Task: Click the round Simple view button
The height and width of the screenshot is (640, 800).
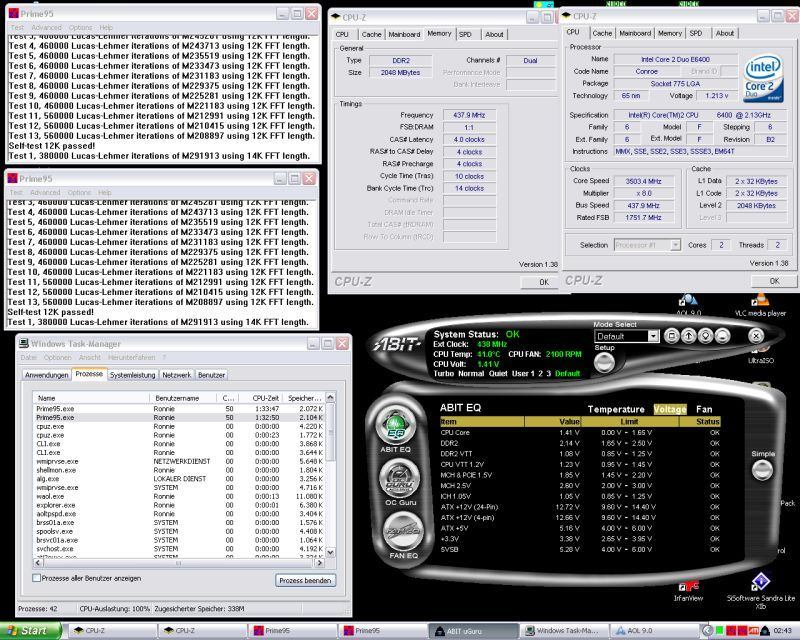Action: 762,470
